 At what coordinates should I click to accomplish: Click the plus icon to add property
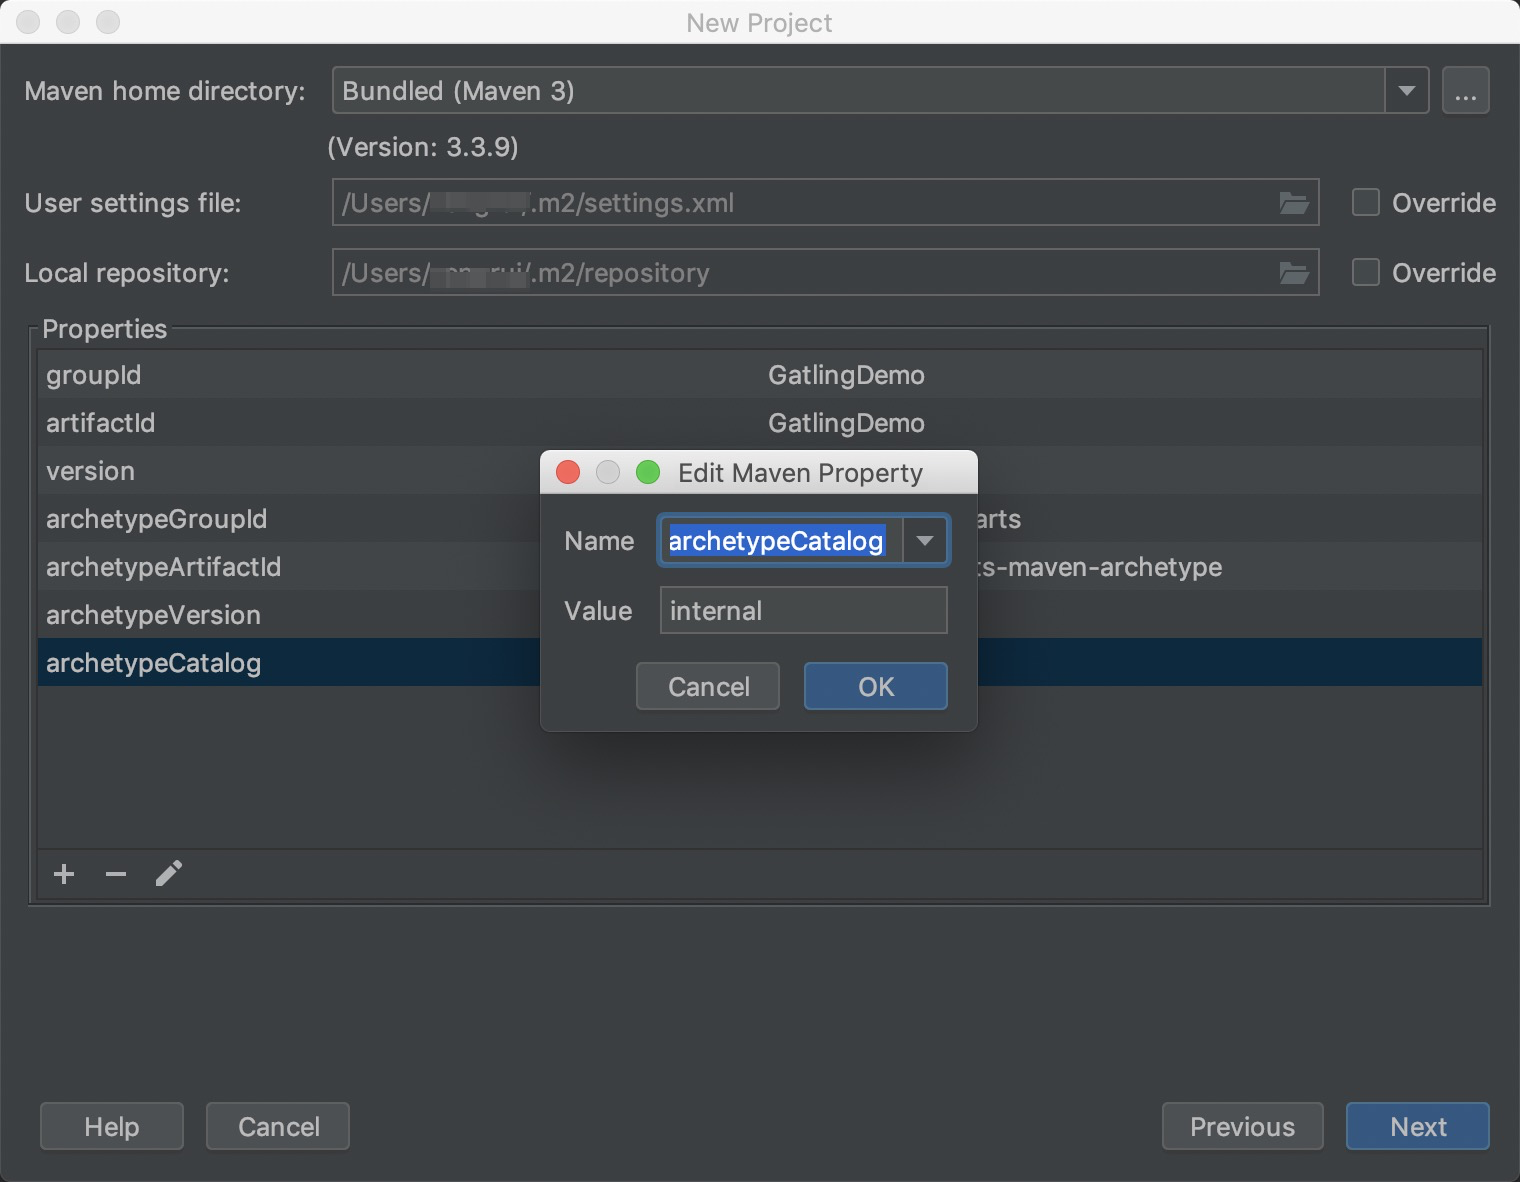pyautogui.click(x=64, y=874)
